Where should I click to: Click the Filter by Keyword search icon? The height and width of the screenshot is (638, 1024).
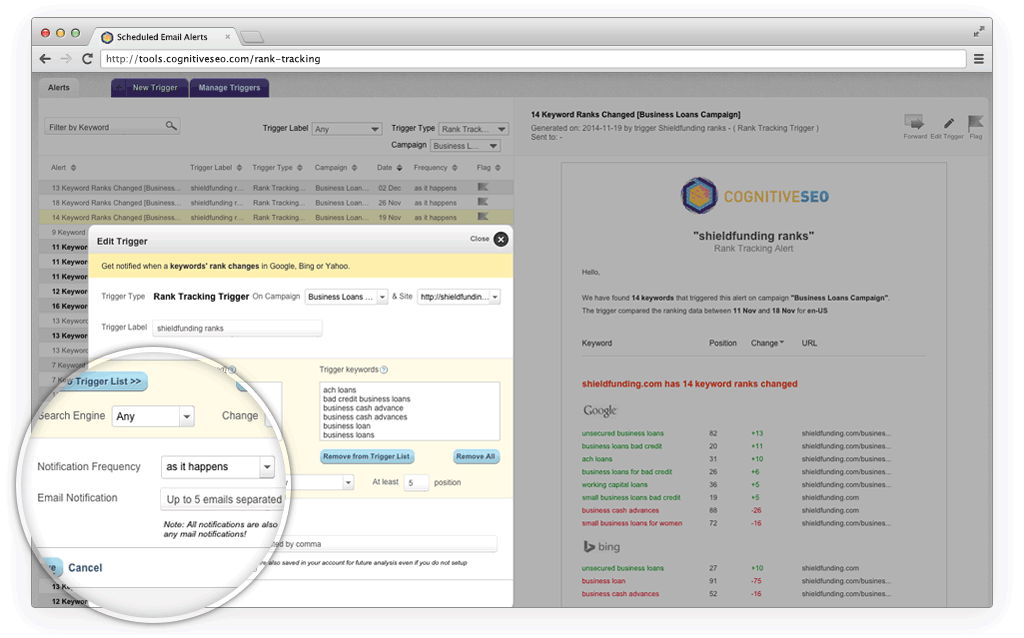(170, 125)
